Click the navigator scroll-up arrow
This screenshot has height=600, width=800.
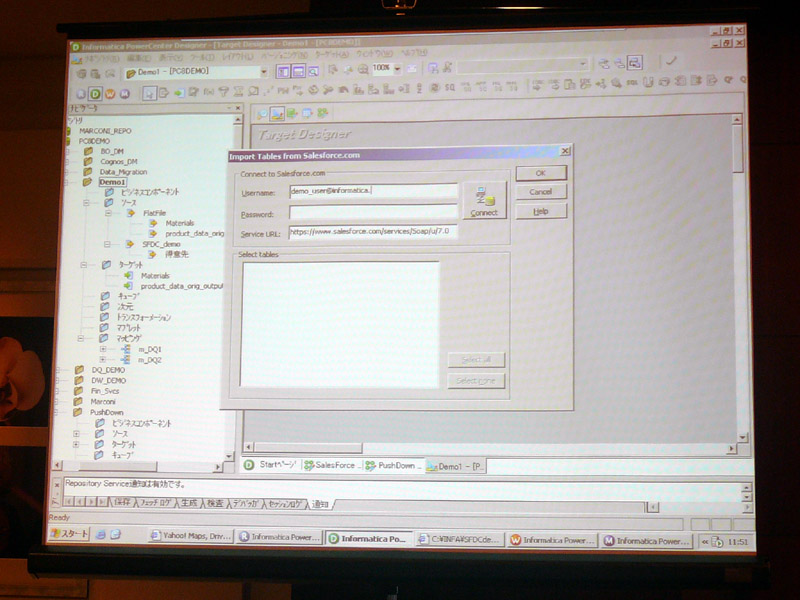[x=238, y=119]
